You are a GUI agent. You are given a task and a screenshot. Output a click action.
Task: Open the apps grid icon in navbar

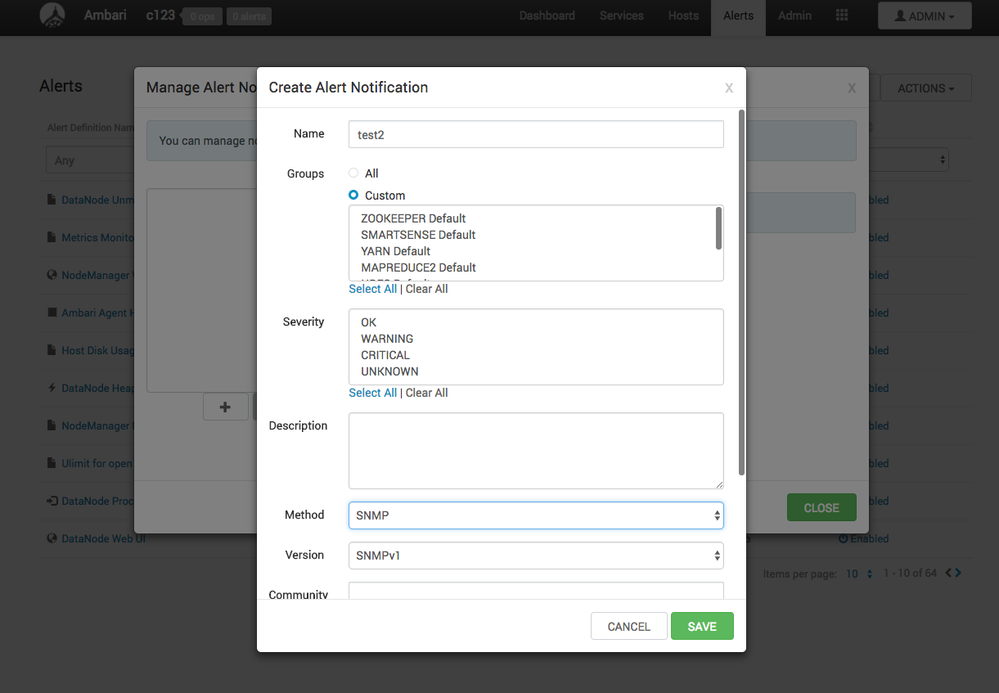pos(842,15)
